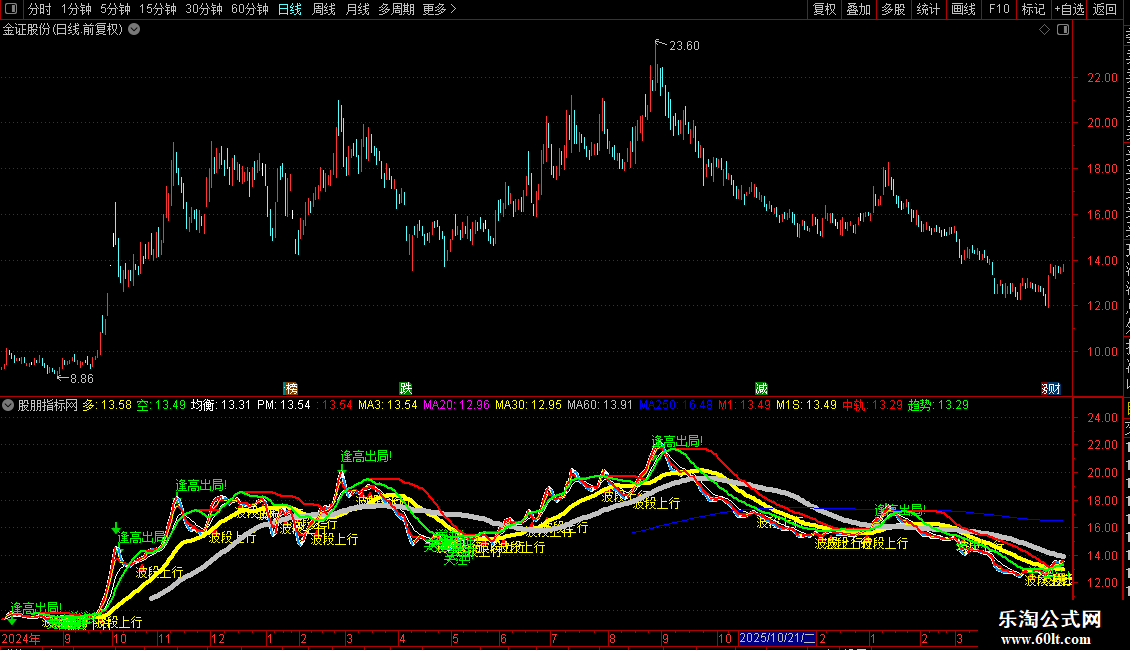Click the 趋势: 13.29 indicator value
Viewport: 1130px width, 650px height.
click(938, 405)
